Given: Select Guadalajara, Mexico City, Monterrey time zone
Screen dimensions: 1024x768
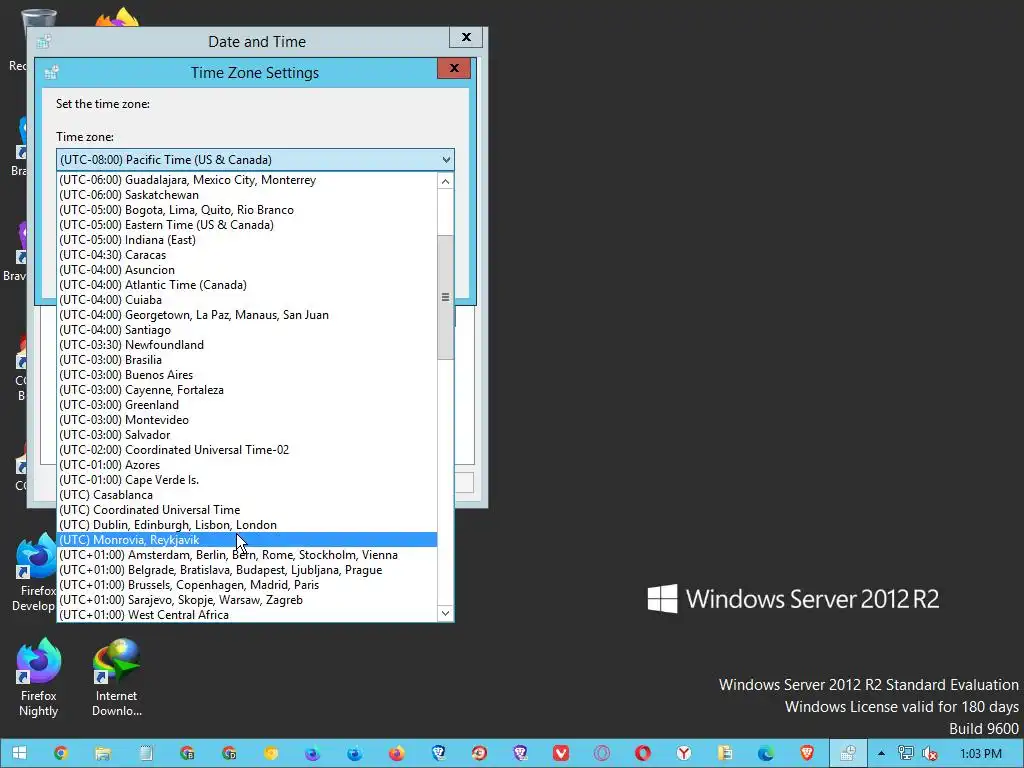Looking at the screenshot, I should tap(247, 180).
